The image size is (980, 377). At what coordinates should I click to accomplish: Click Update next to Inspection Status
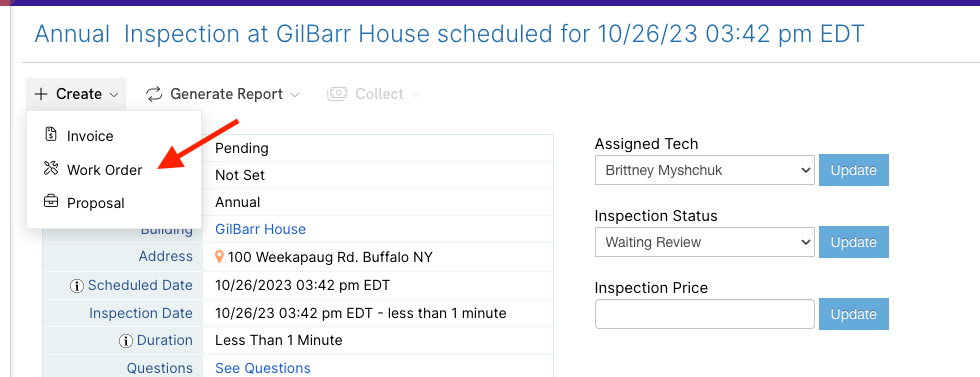click(x=853, y=242)
